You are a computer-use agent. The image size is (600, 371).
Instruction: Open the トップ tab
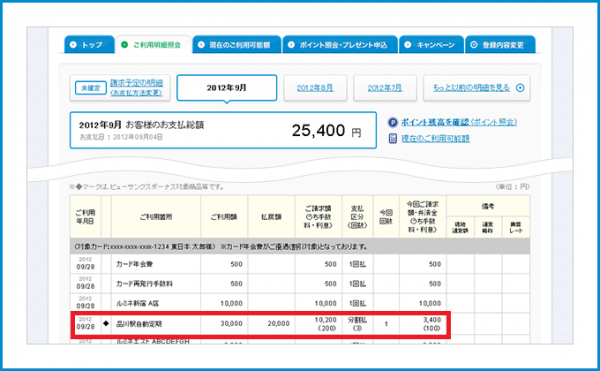pyautogui.click(x=89, y=44)
